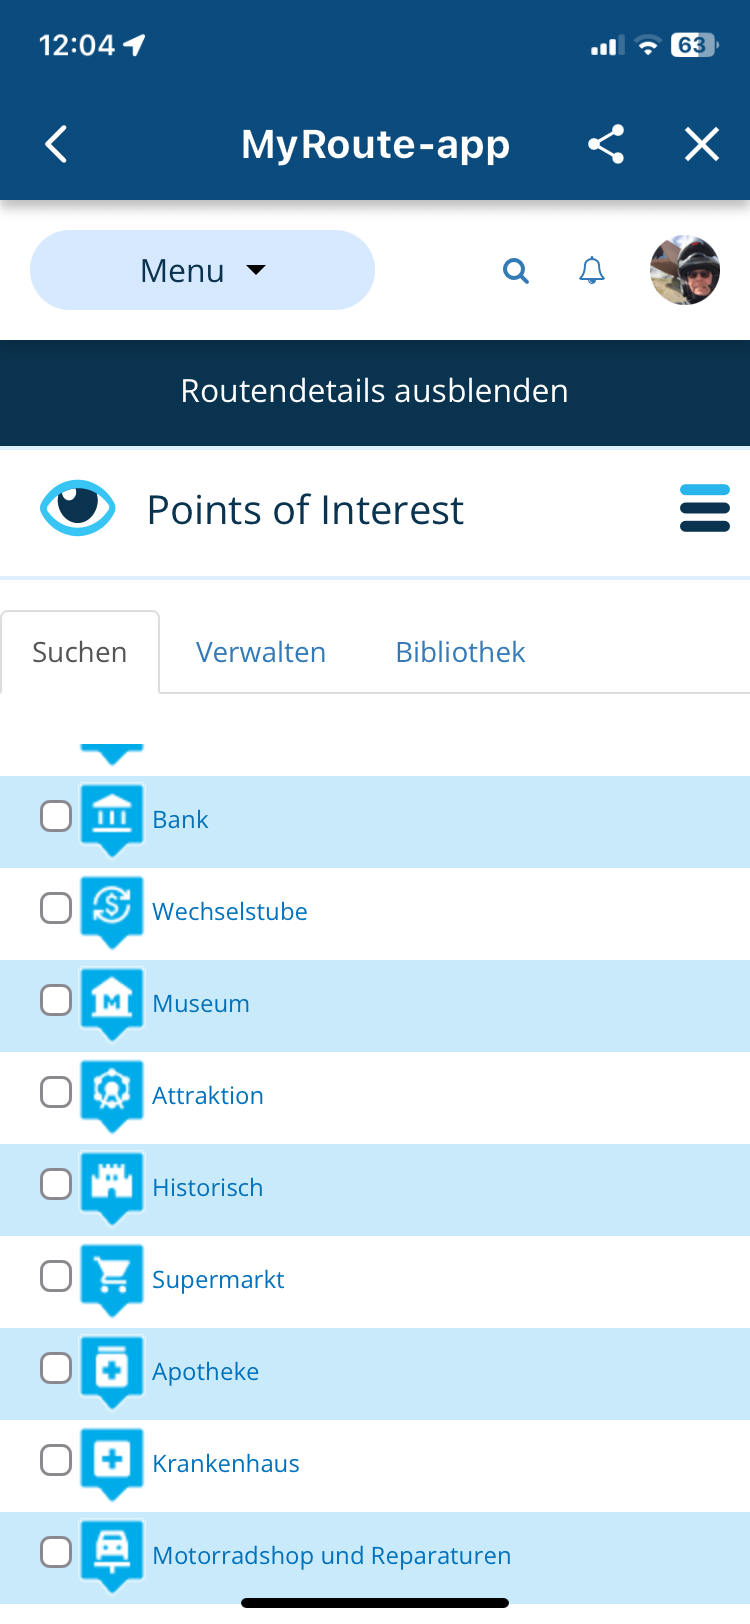Screen dimensions: 750x1624
Task: Expand the Menu dropdown
Action: pos(202,270)
